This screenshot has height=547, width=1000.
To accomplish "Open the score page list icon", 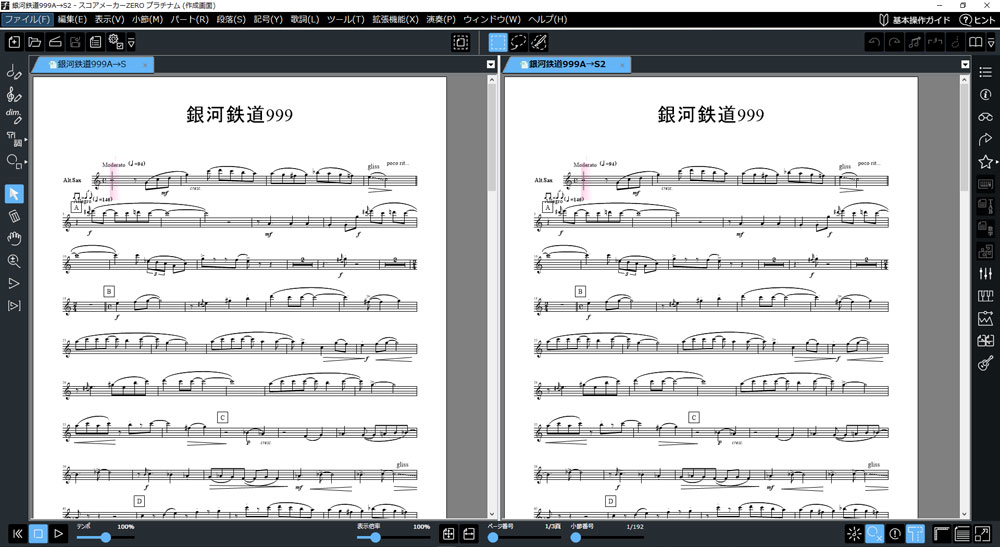I will coord(96,42).
